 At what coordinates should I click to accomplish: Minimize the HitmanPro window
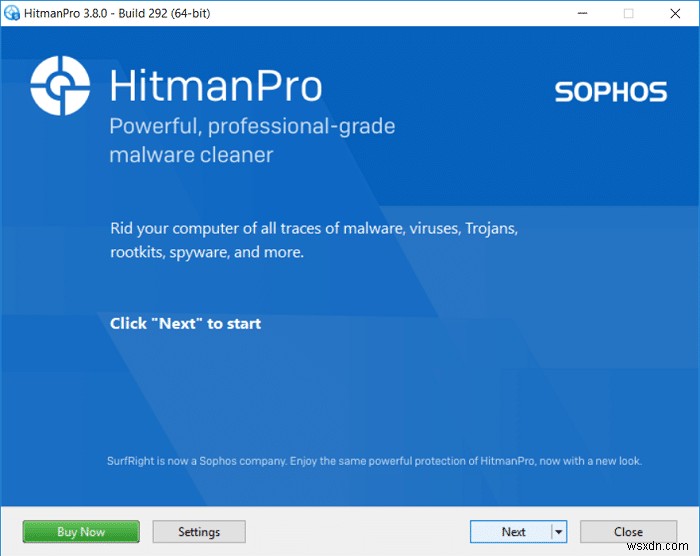[582, 13]
